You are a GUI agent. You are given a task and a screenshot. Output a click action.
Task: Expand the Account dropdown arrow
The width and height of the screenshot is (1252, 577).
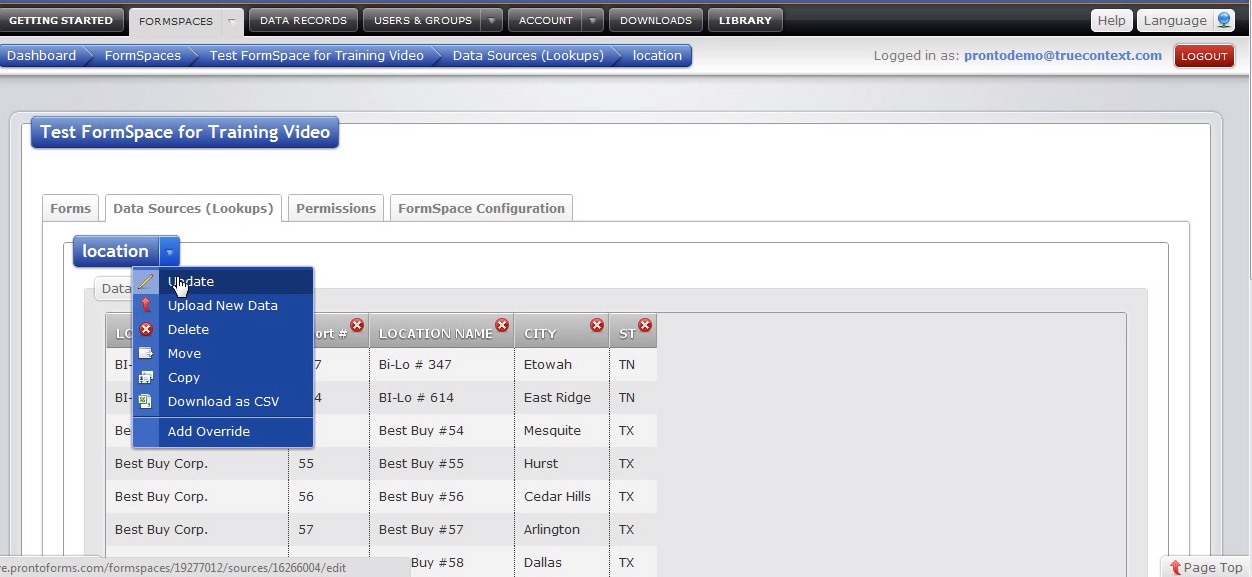coord(593,20)
